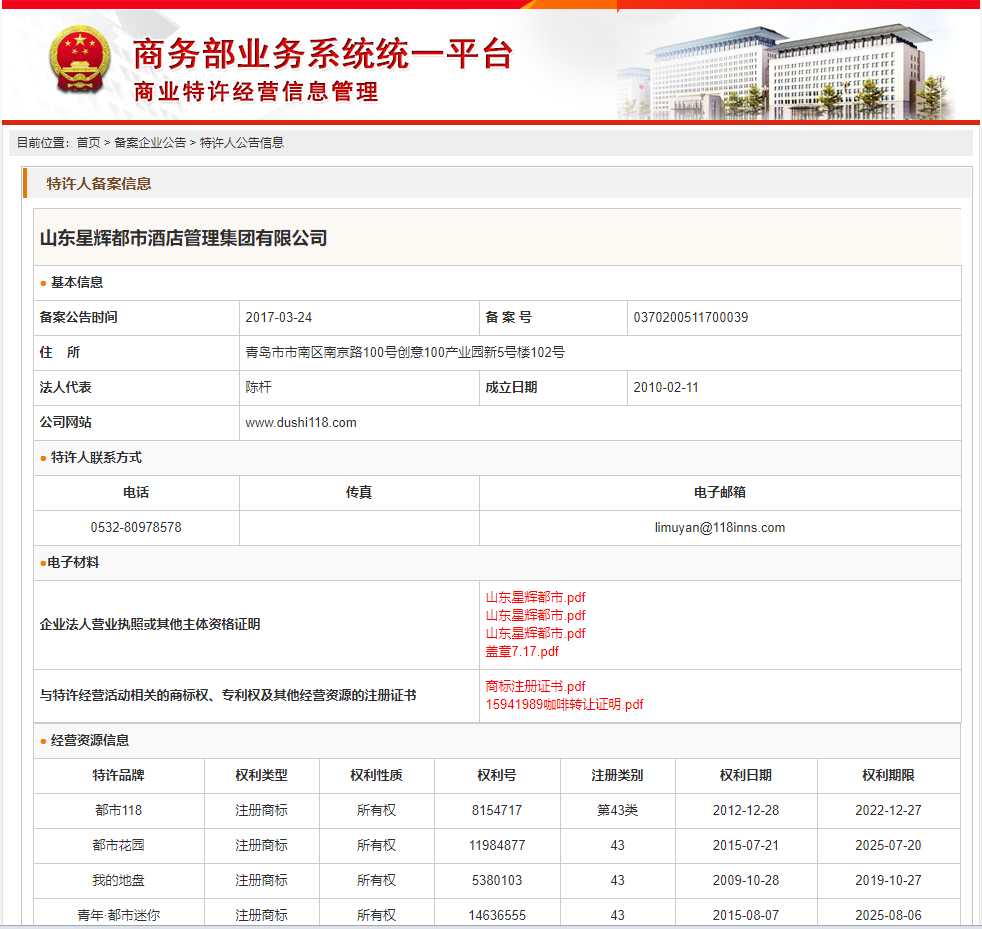Click 企业法人营业执照或其他主体资格证明 label

pos(150,625)
